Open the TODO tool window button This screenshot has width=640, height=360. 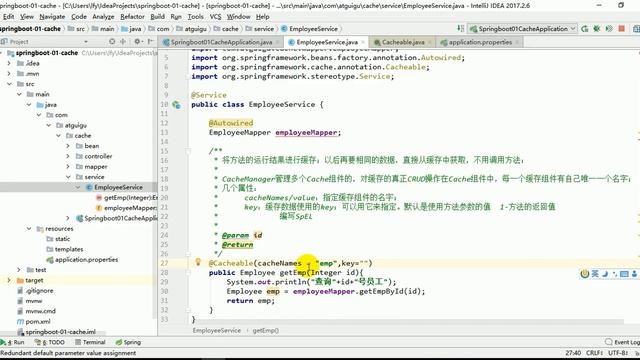(50, 342)
